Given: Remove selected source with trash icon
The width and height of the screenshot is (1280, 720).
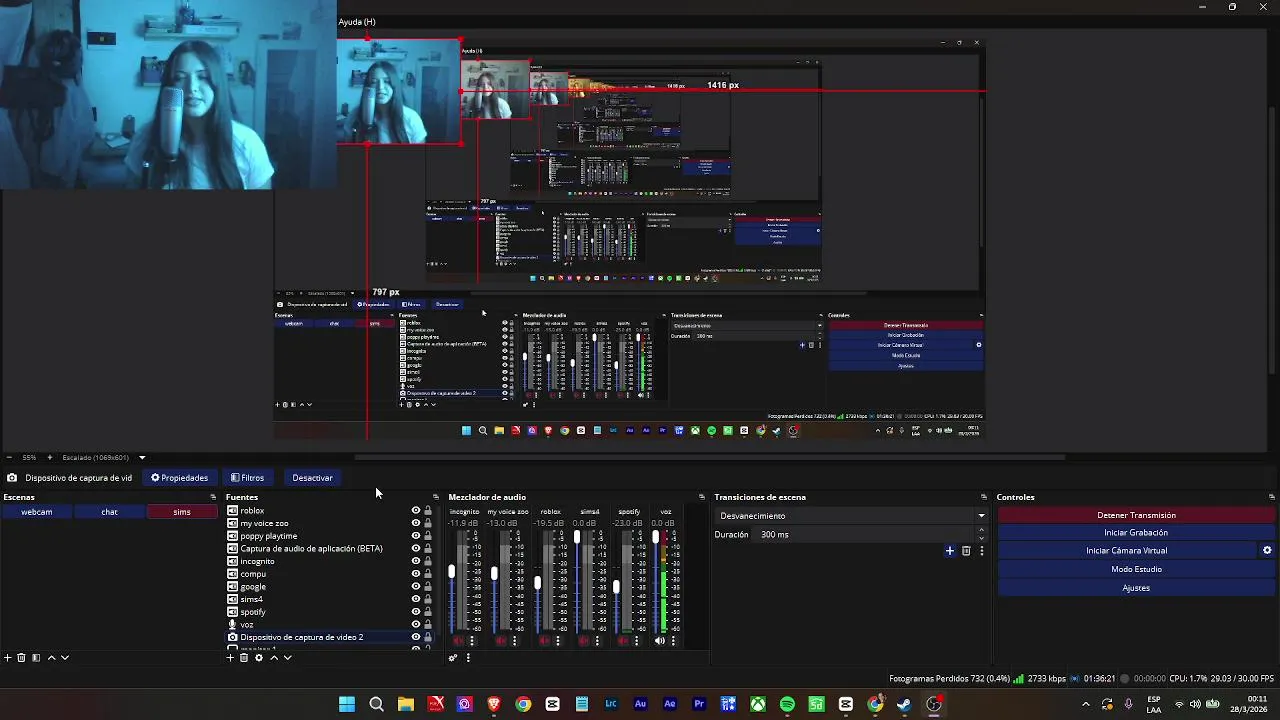Looking at the screenshot, I should 244,658.
